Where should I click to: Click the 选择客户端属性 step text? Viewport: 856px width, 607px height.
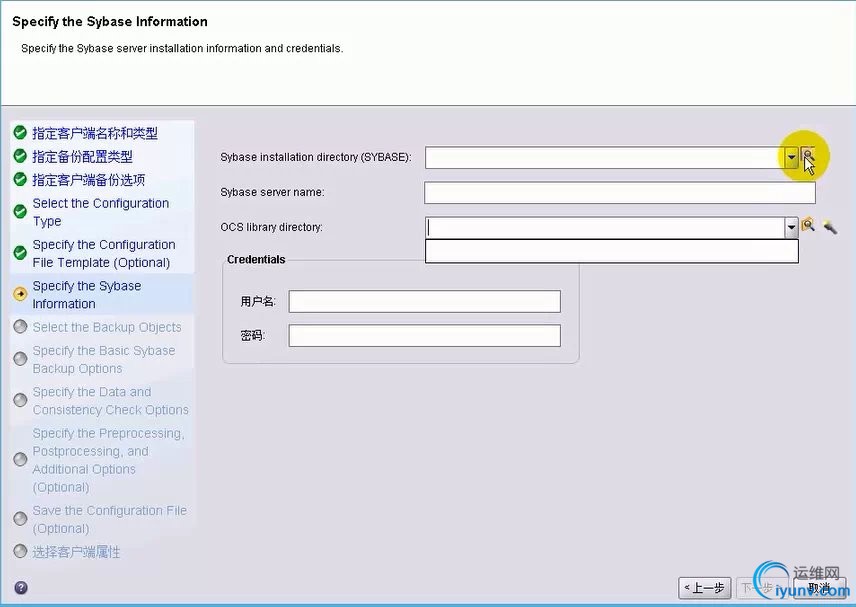[76, 552]
